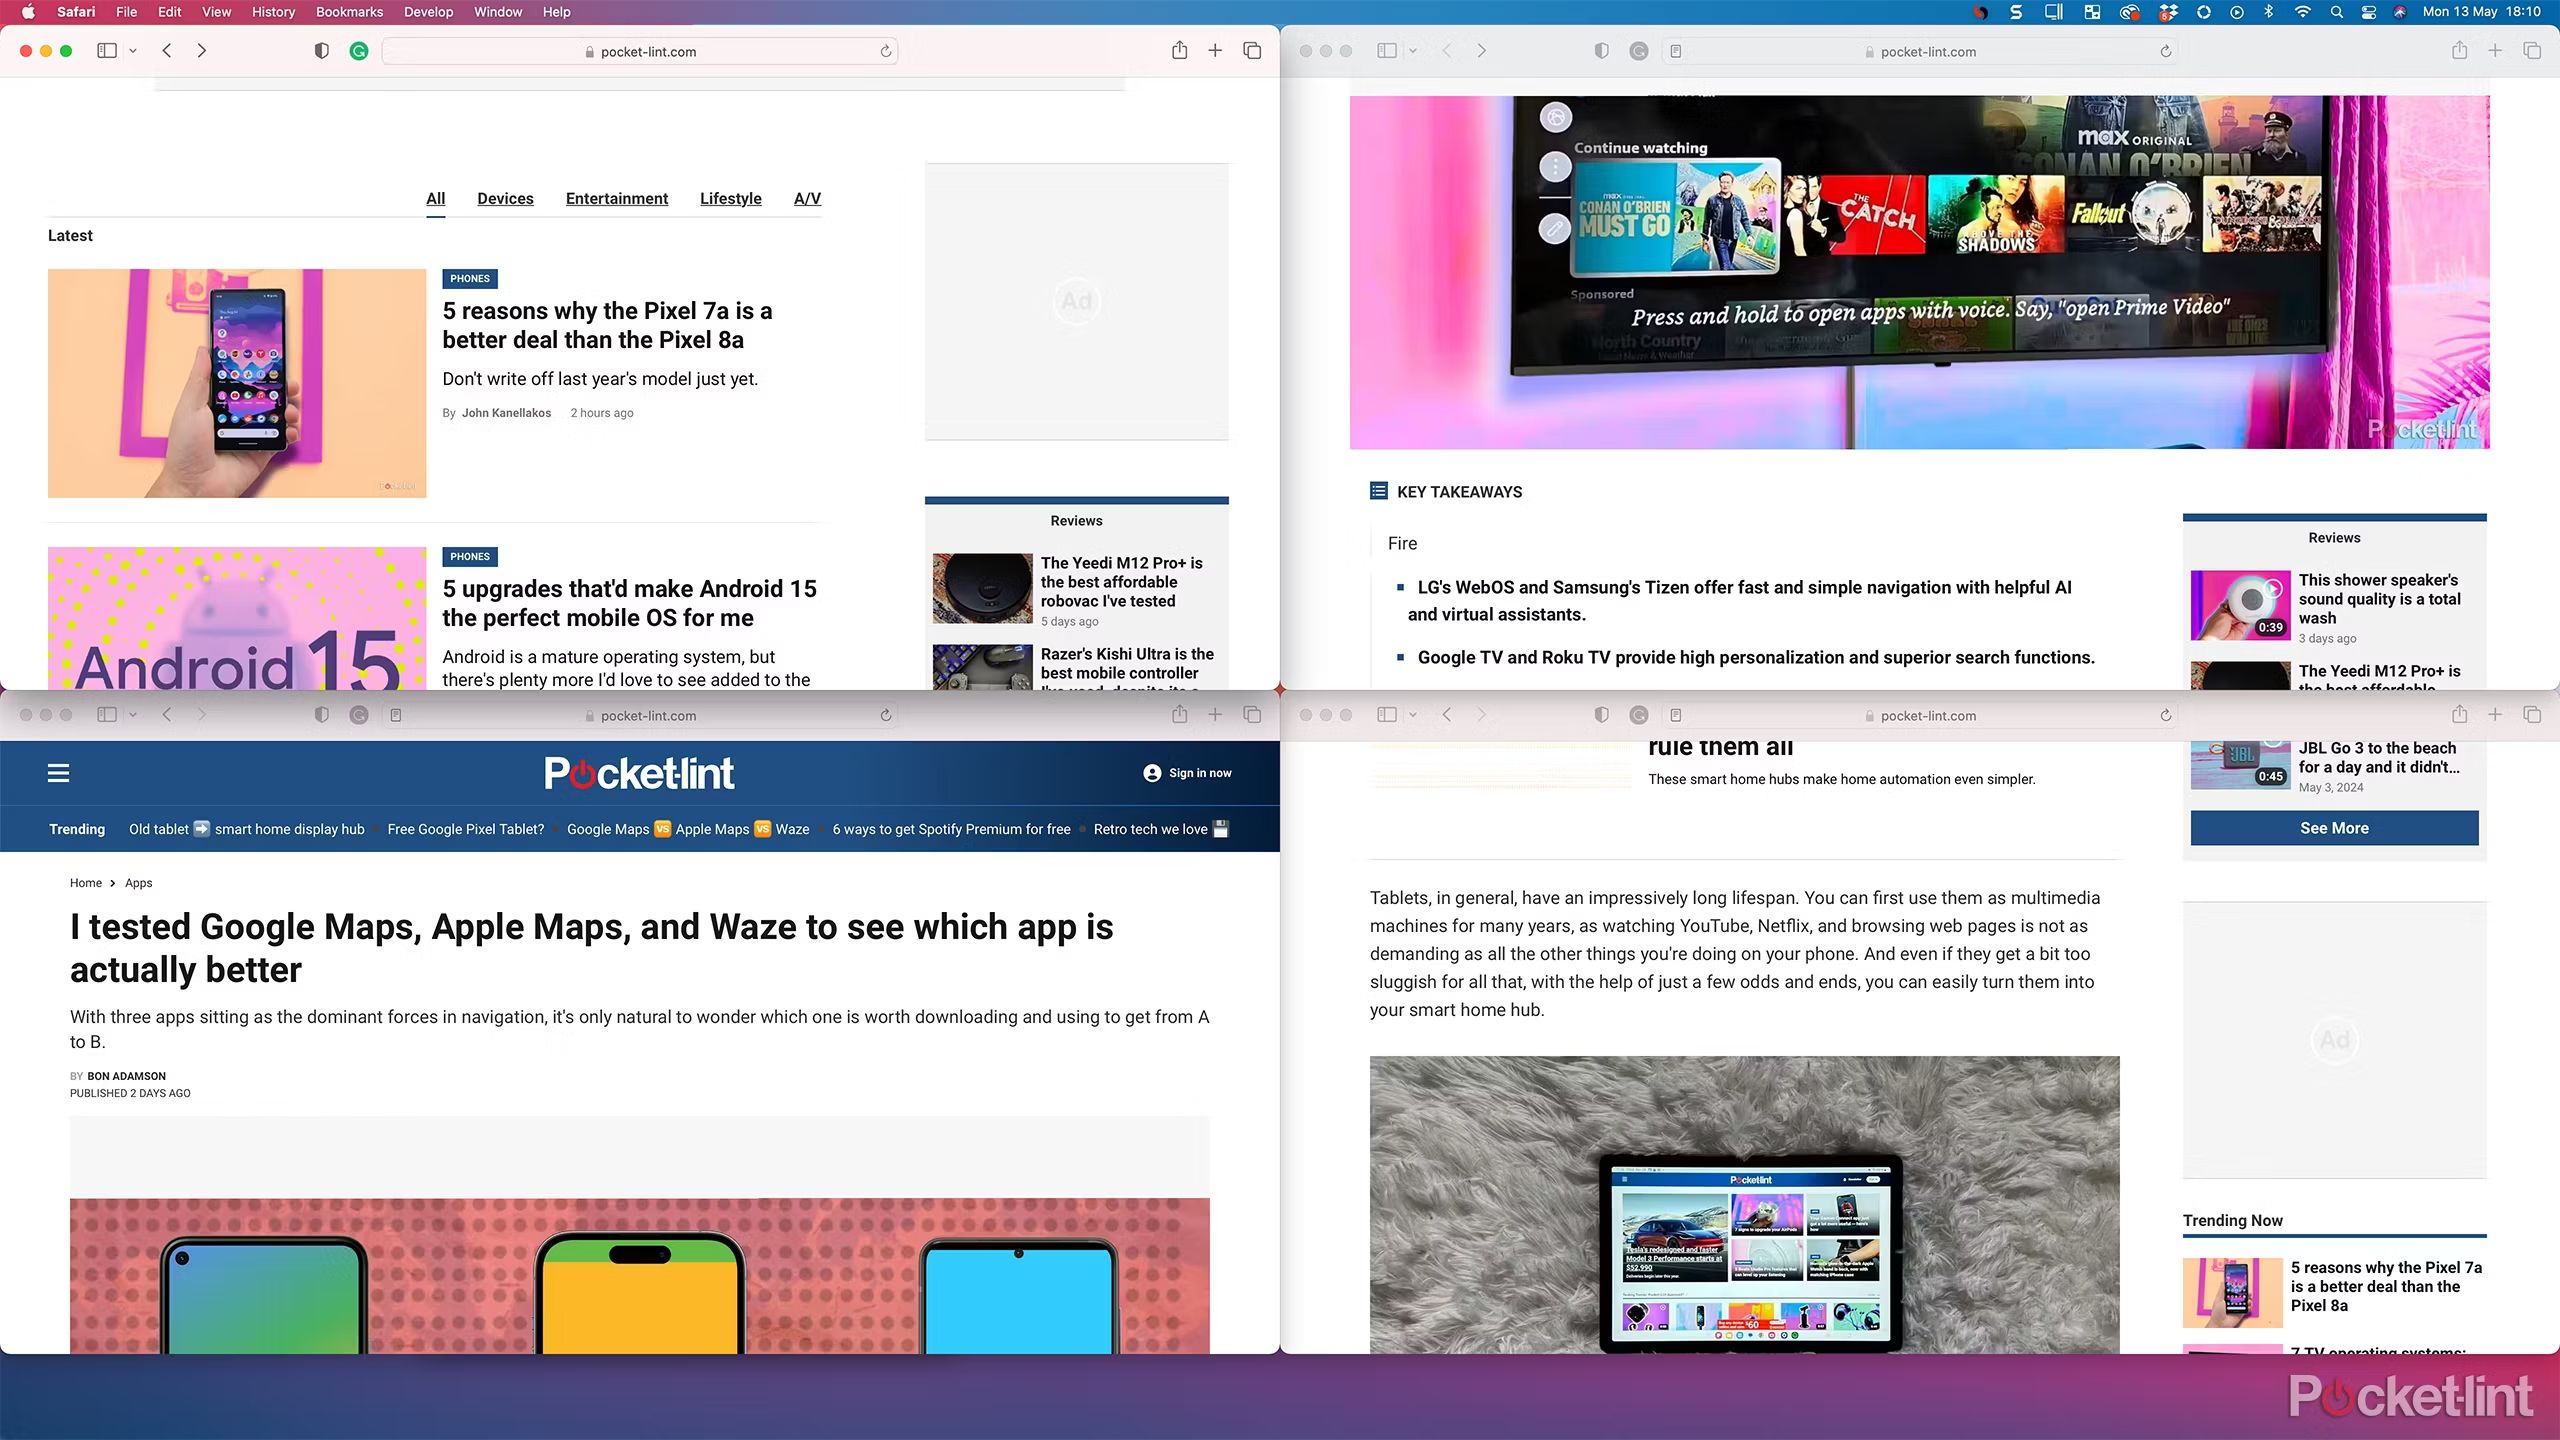The width and height of the screenshot is (2560, 1440).
Task: Expand sidebar dropdown arrow in bottom-right window
Action: (1413, 715)
